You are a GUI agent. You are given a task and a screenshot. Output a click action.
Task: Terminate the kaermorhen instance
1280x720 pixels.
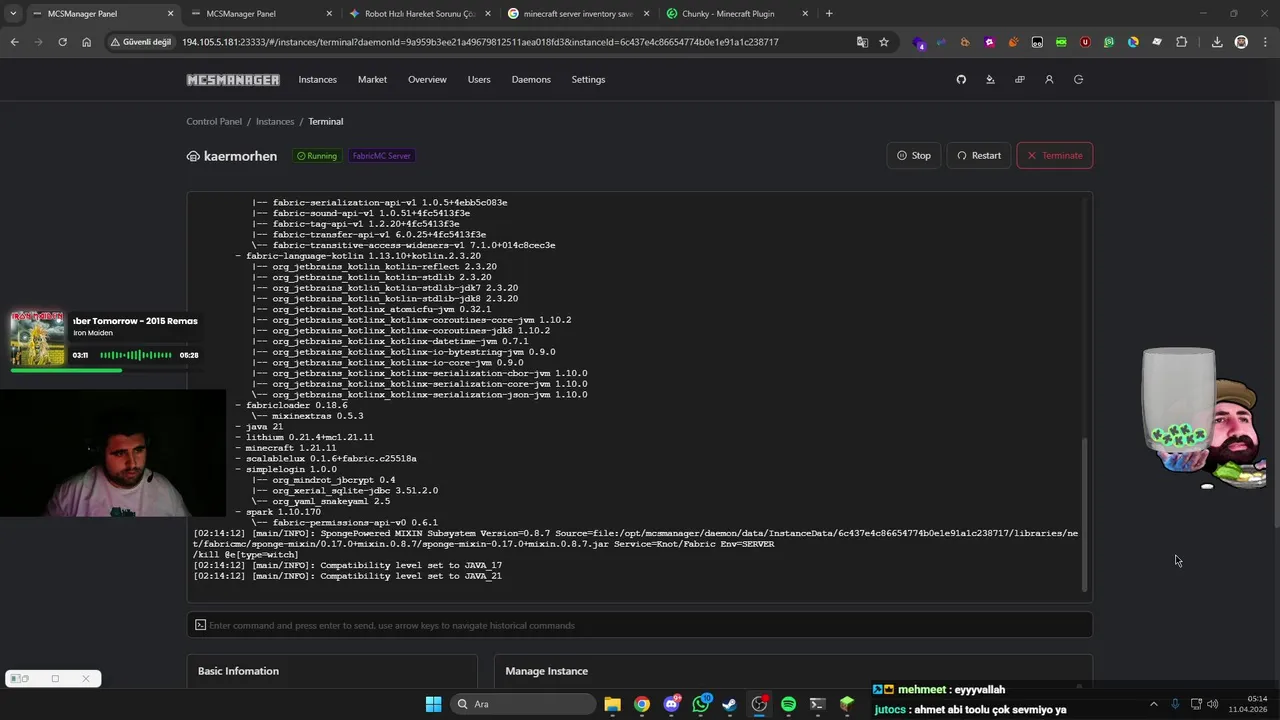click(1055, 155)
